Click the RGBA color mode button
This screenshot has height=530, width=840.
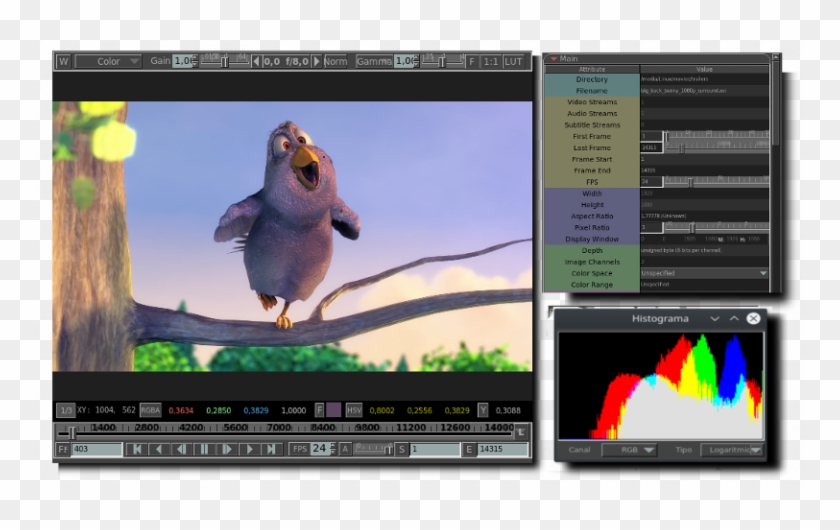pos(150,410)
